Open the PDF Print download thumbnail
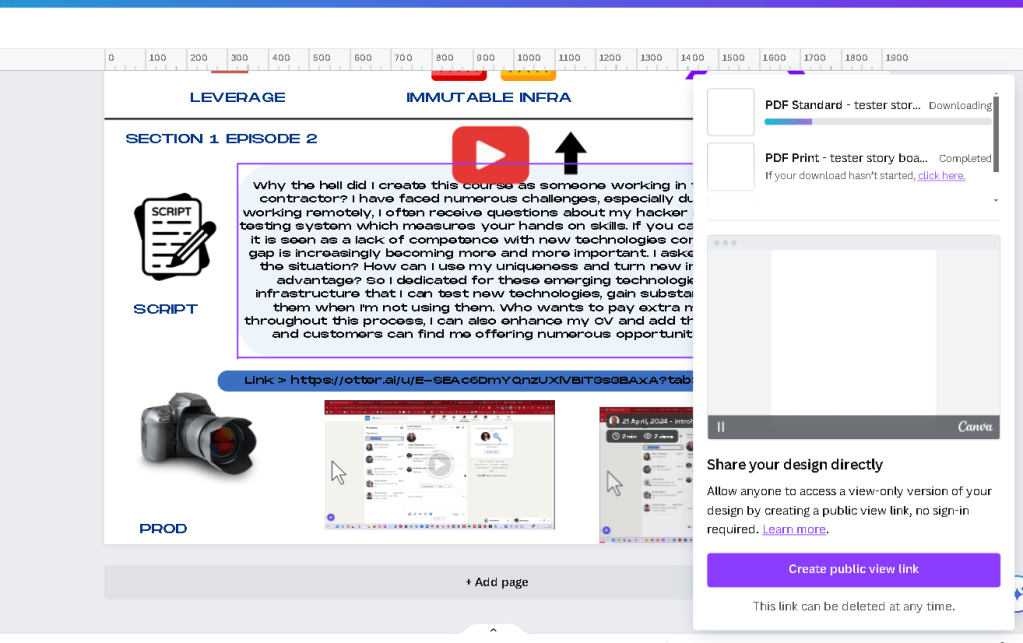 731,167
